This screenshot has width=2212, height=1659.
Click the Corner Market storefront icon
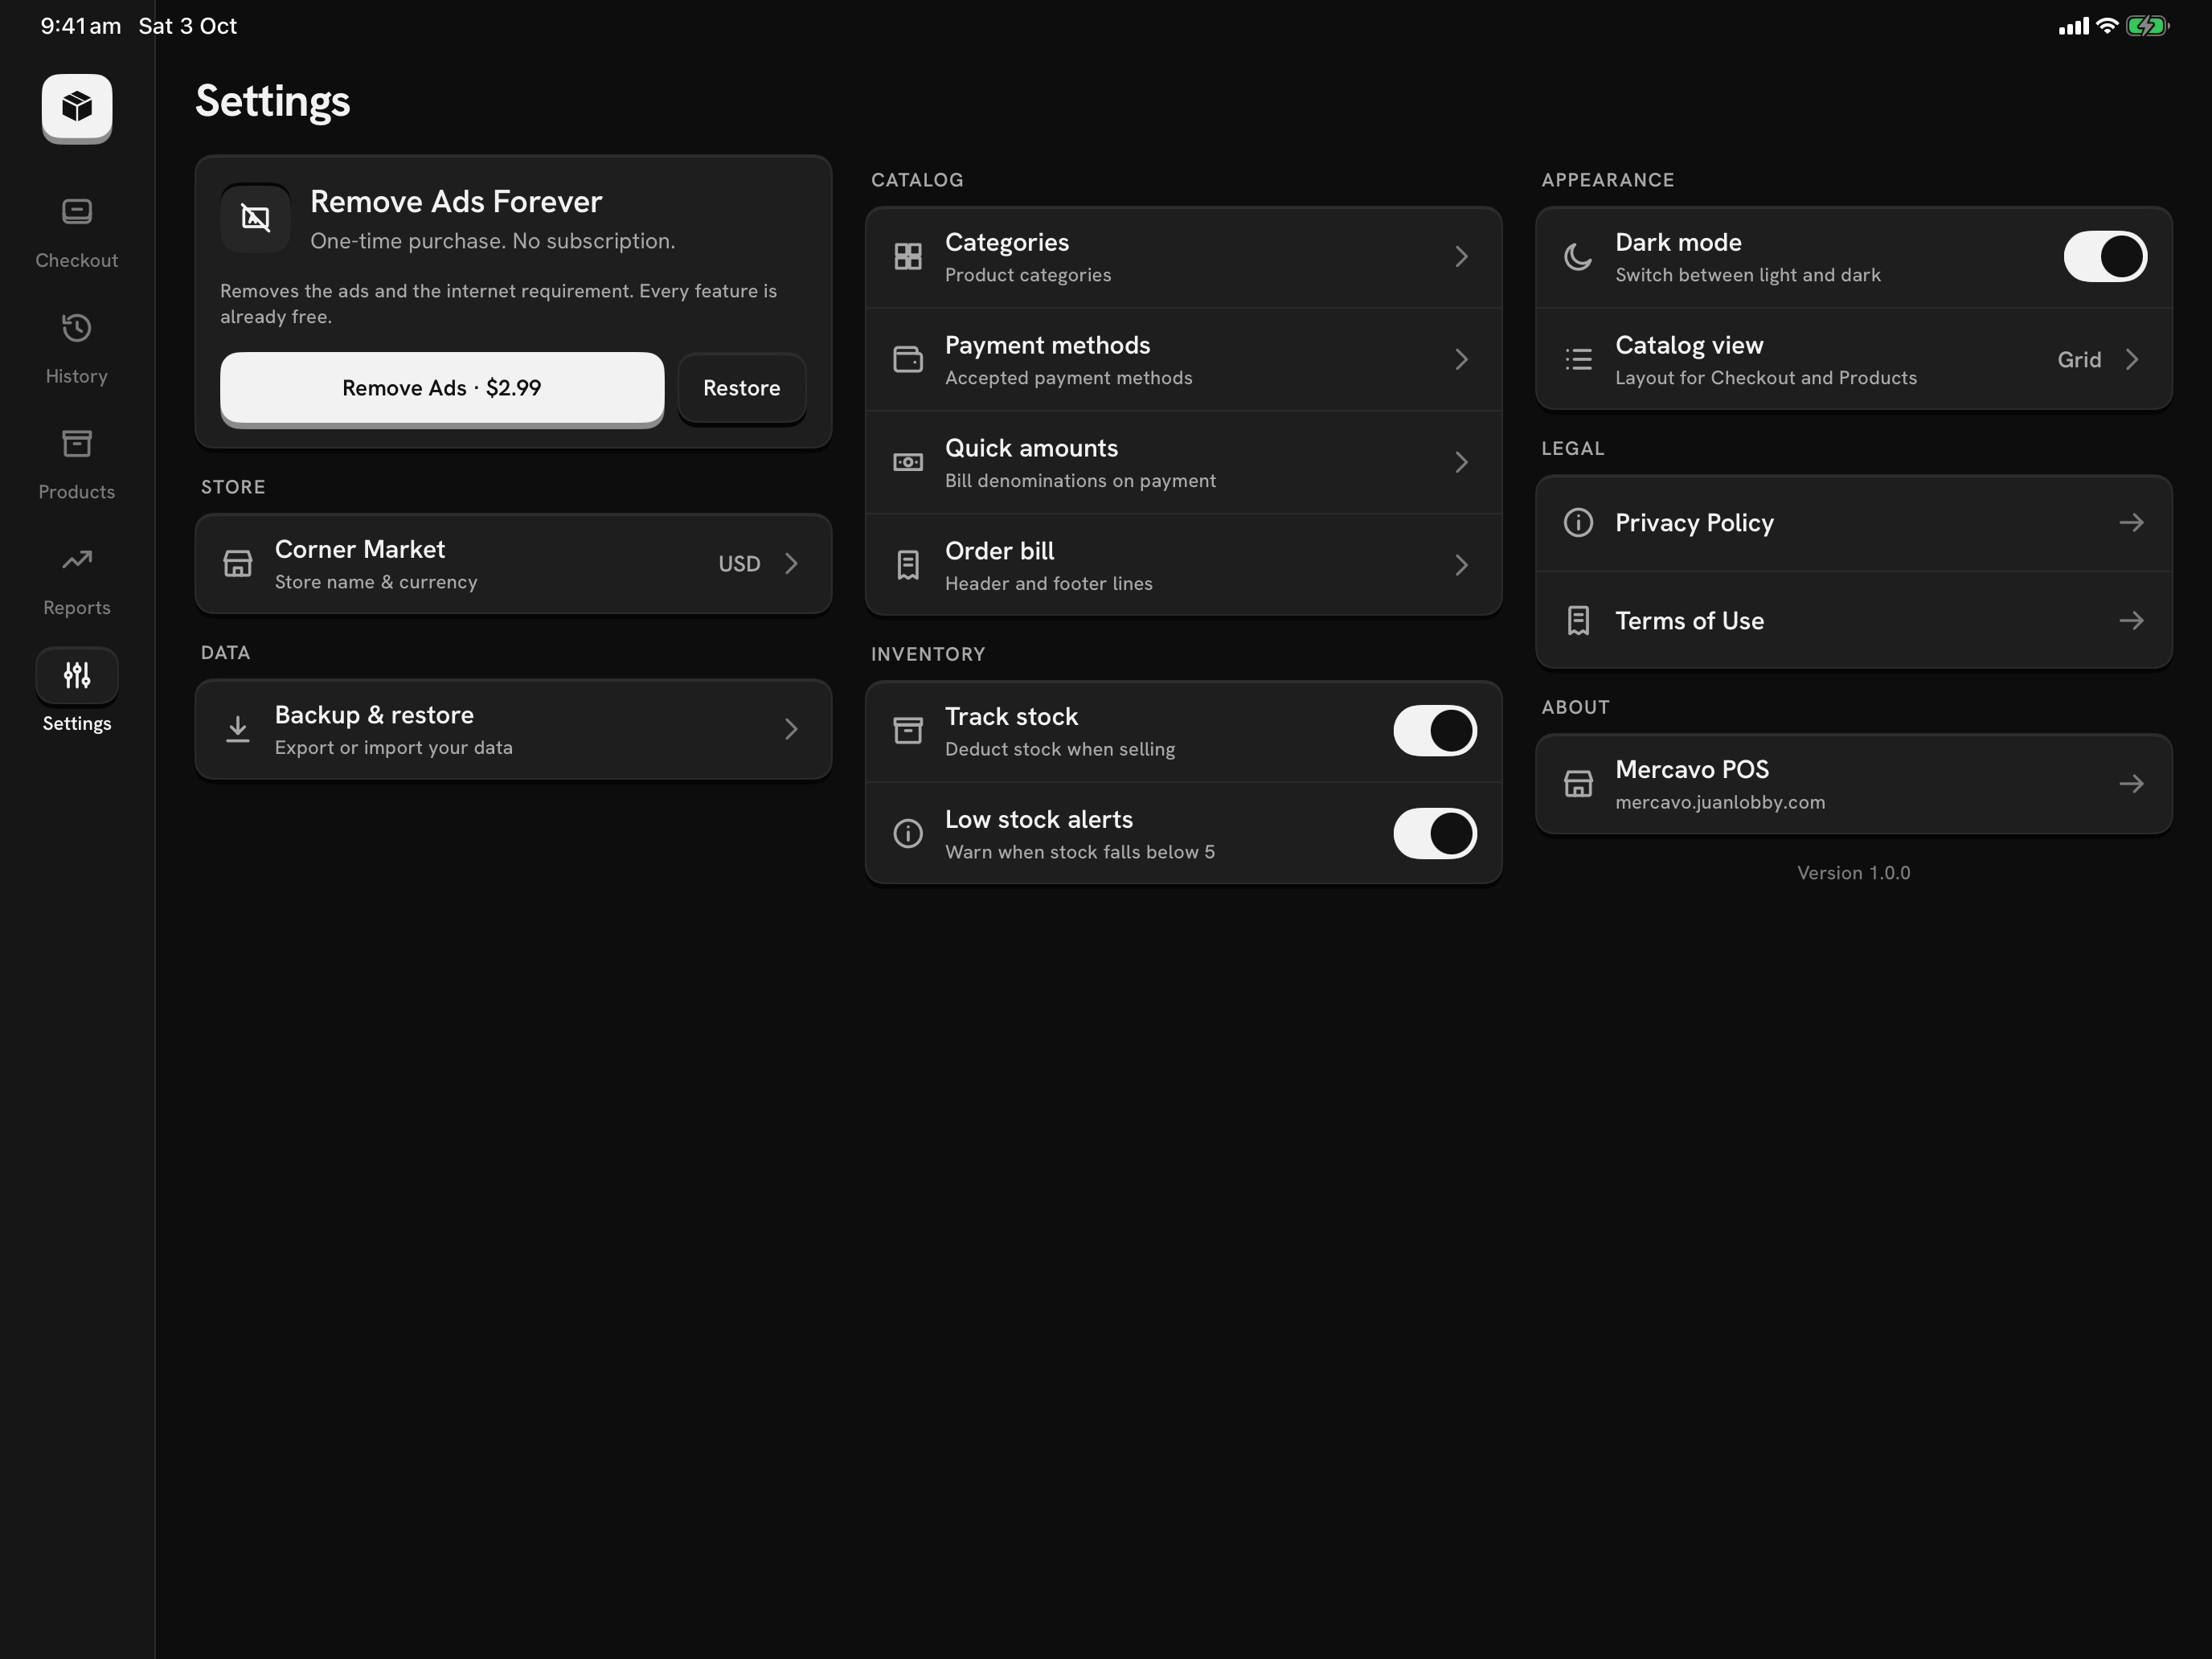(238, 564)
